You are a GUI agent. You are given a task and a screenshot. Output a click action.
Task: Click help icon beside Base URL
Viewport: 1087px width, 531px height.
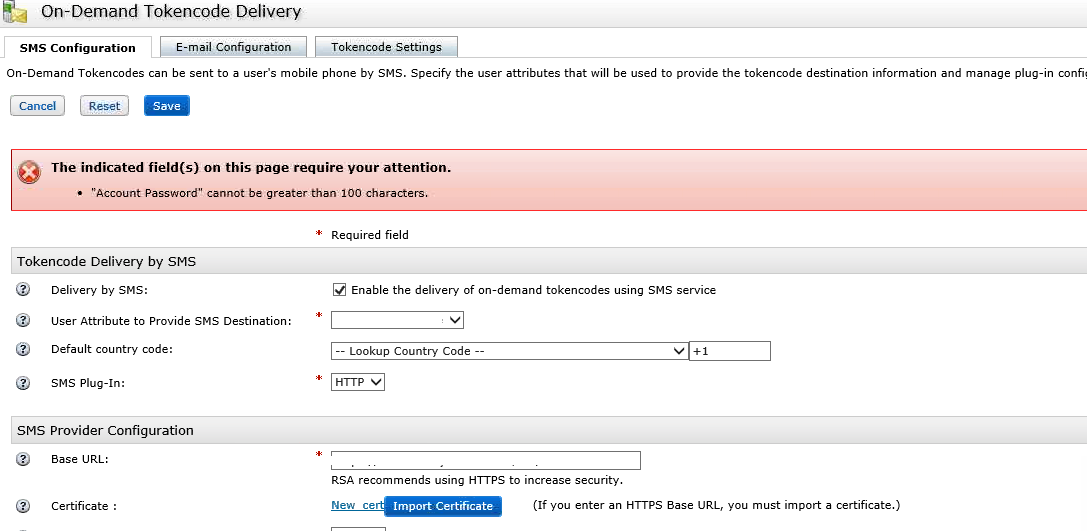pos(23,459)
